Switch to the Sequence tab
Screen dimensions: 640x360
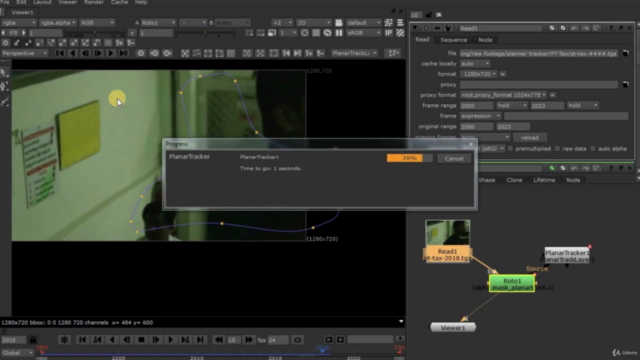click(x=453, y=40)
